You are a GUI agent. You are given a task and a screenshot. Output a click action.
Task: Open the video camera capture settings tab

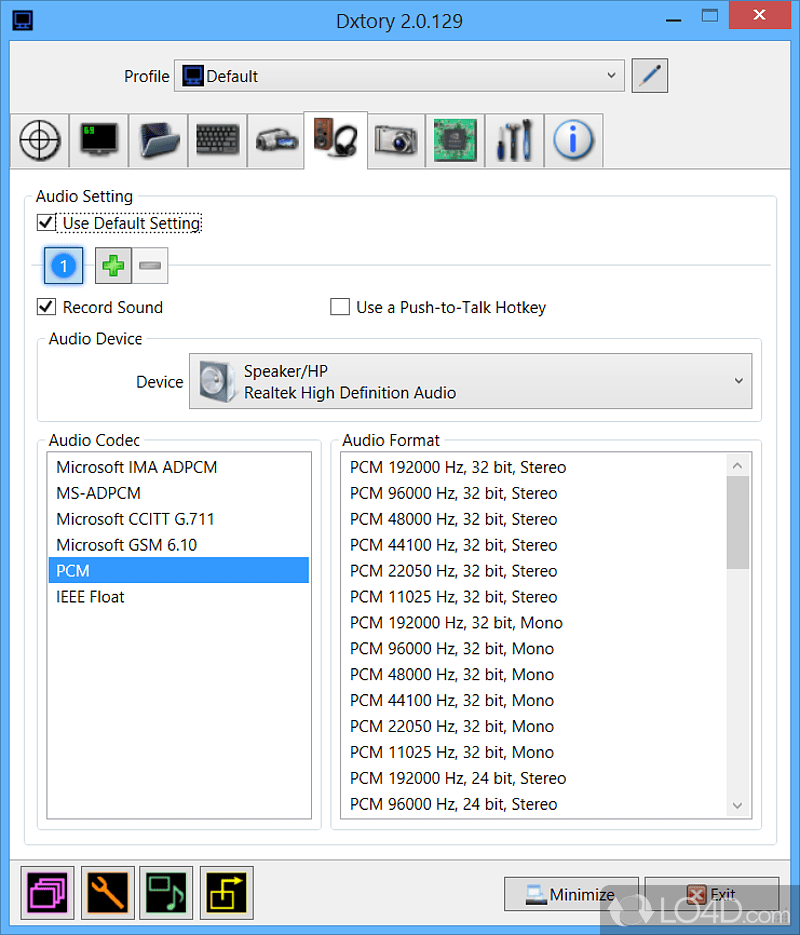click(x=276, y=140)
